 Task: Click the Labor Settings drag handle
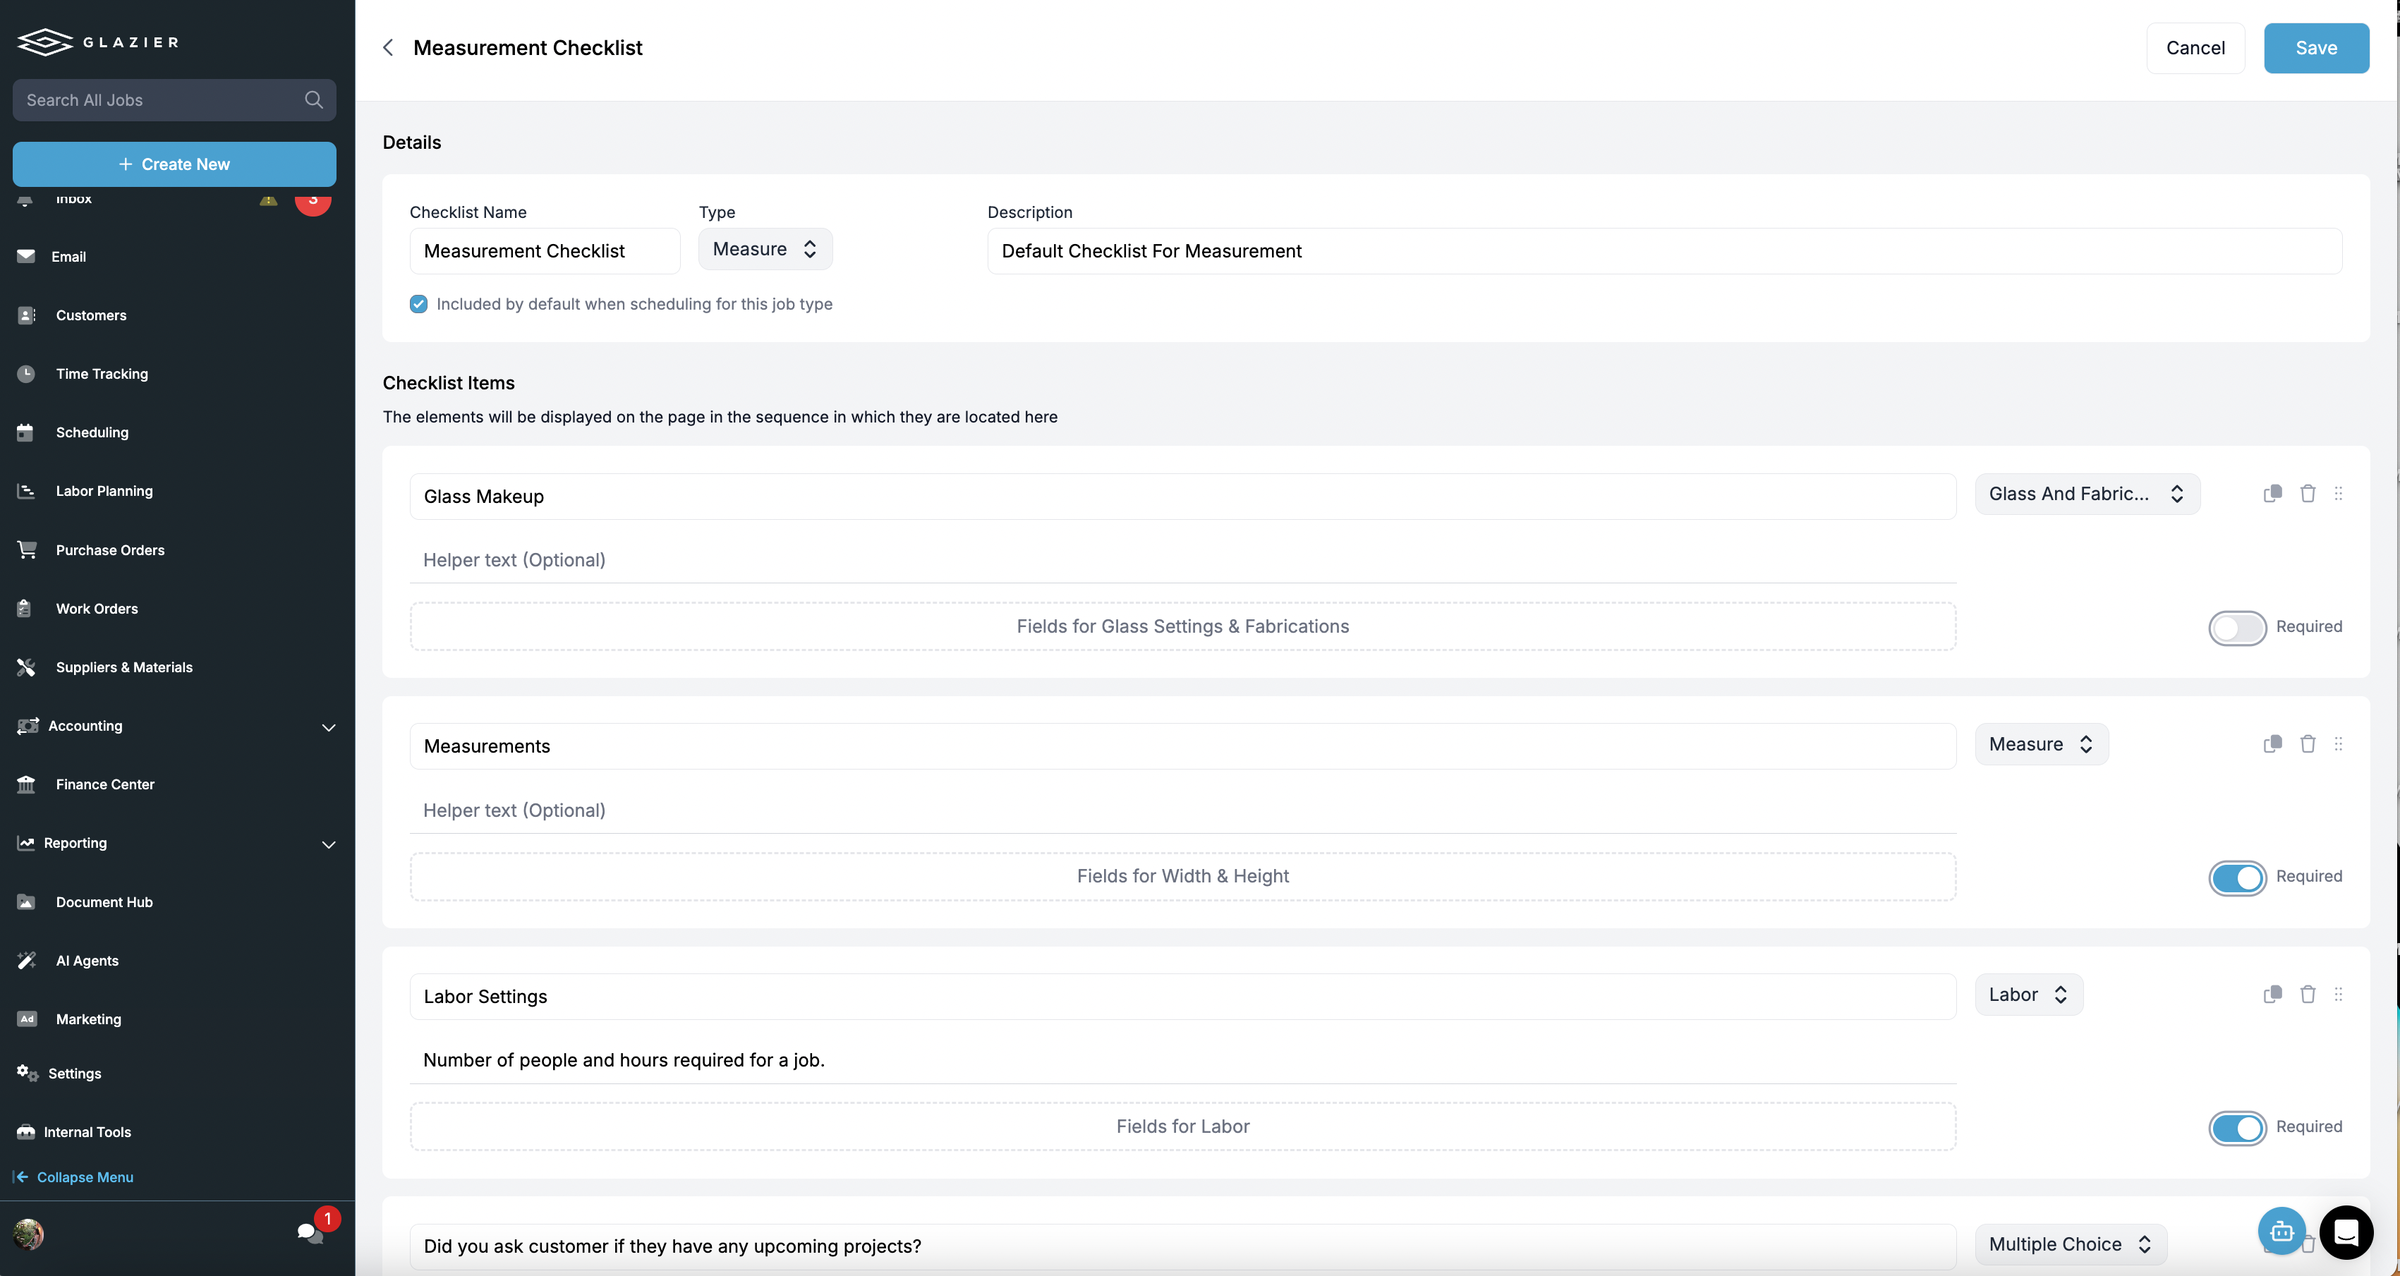pos(2338,994)
